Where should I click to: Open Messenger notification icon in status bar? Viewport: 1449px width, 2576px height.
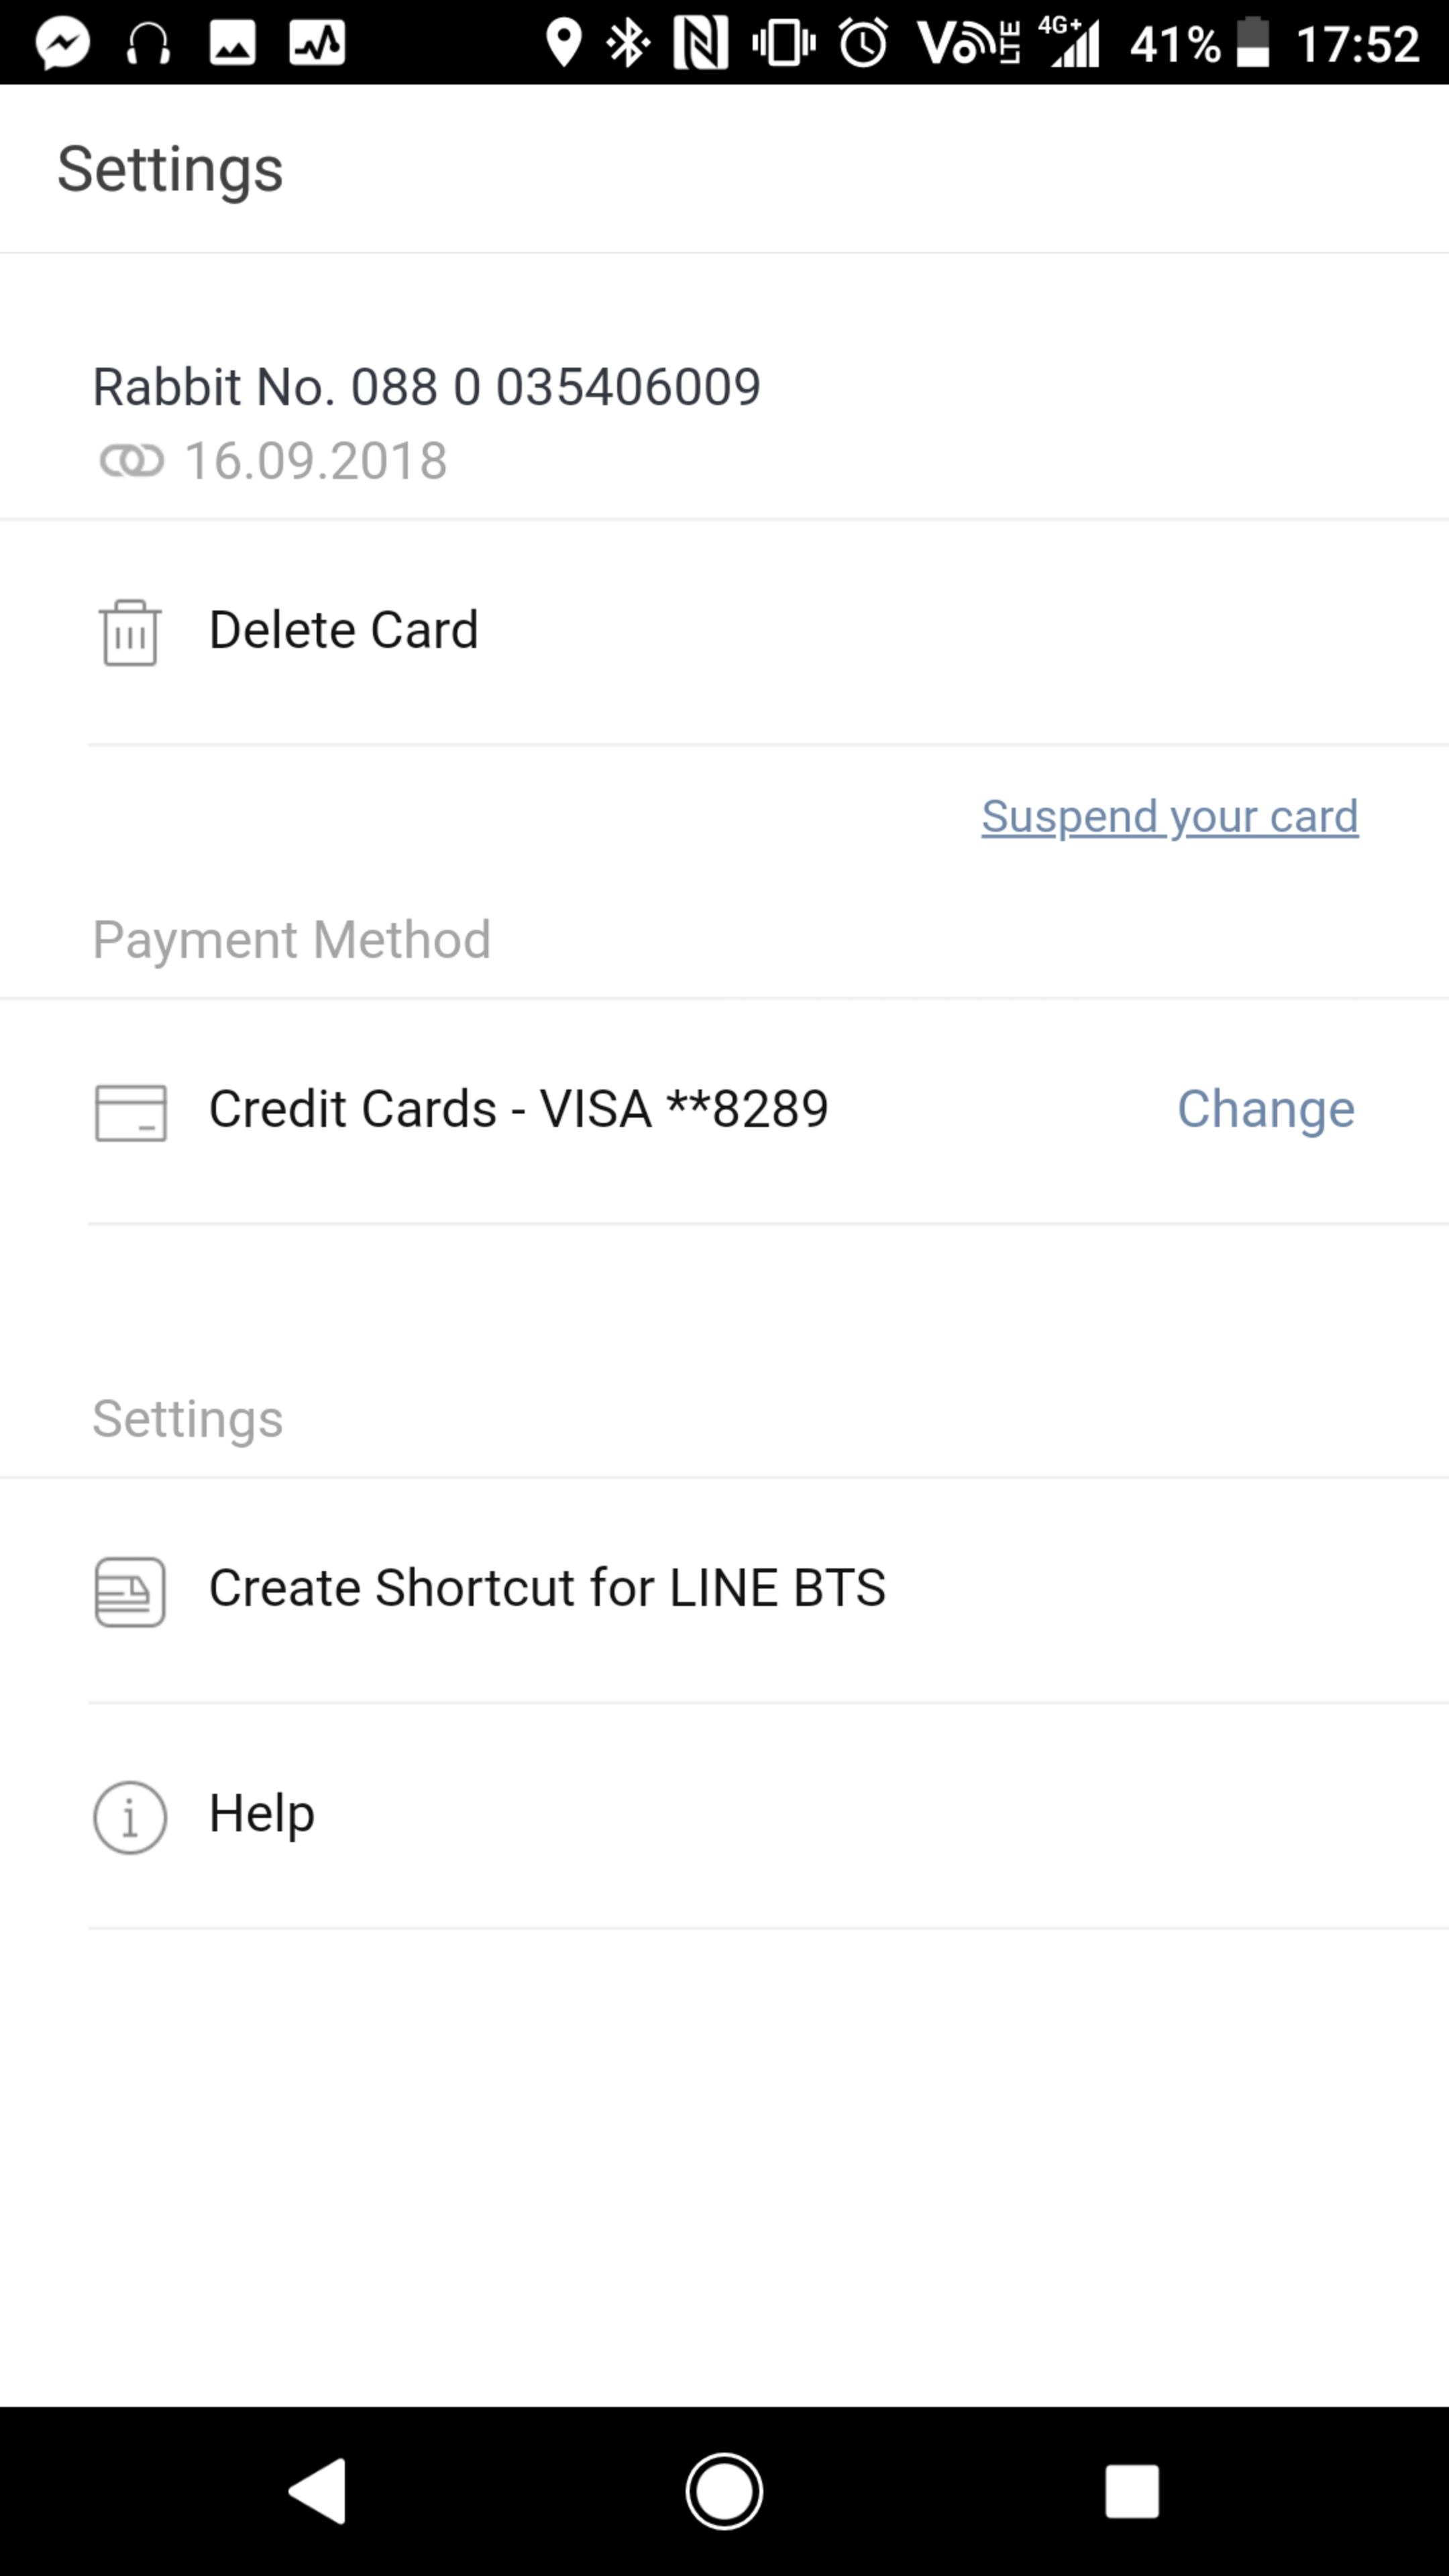tap(63, 44)
